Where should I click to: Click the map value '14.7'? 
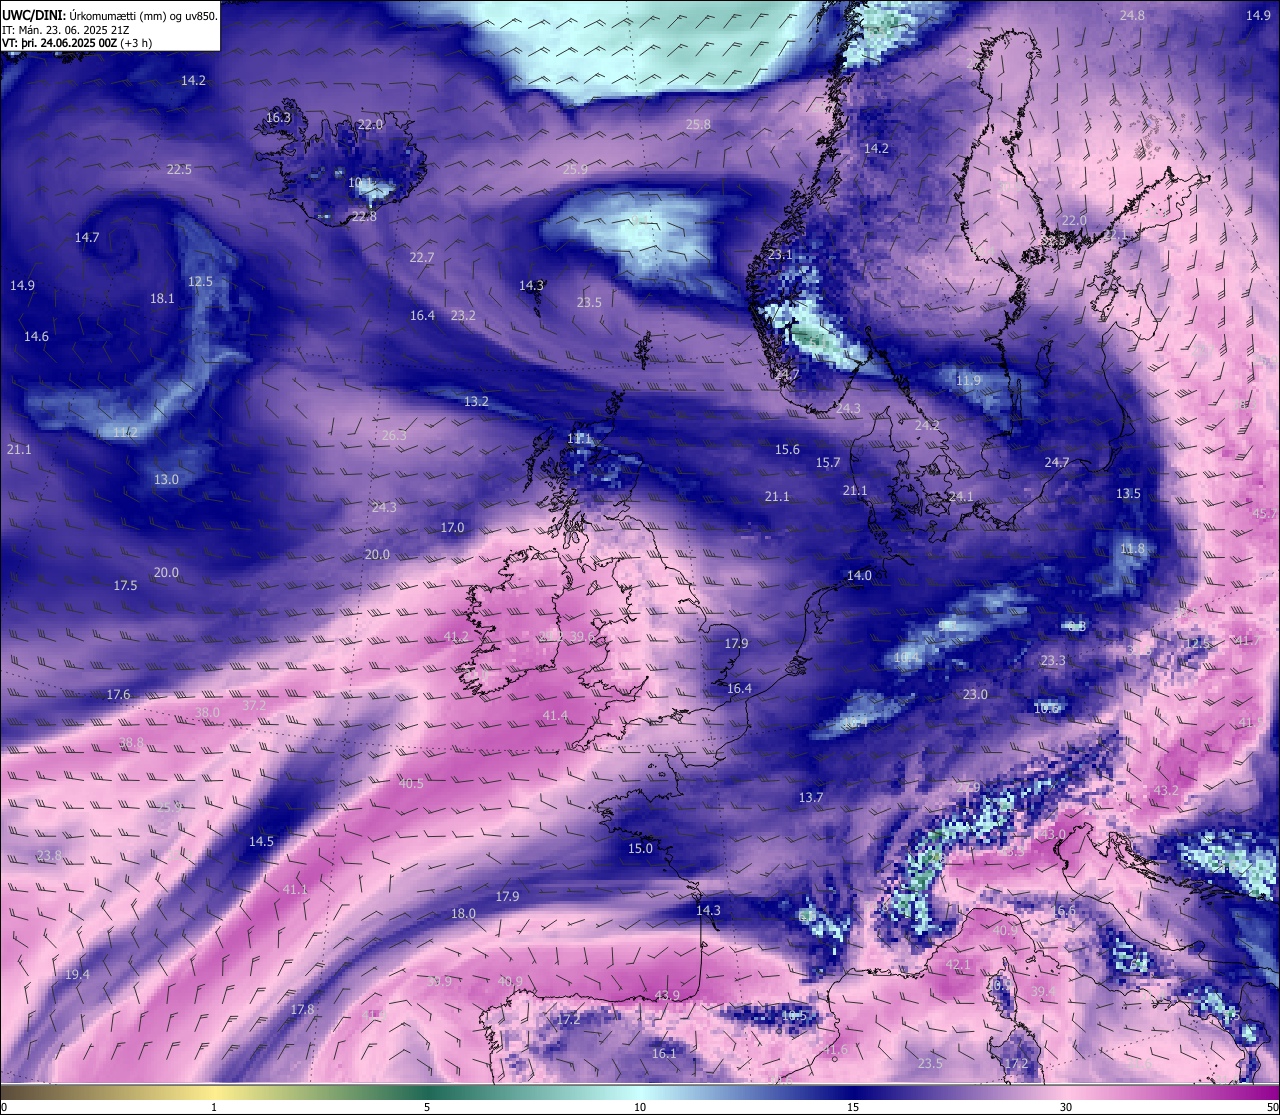[87, 238]
